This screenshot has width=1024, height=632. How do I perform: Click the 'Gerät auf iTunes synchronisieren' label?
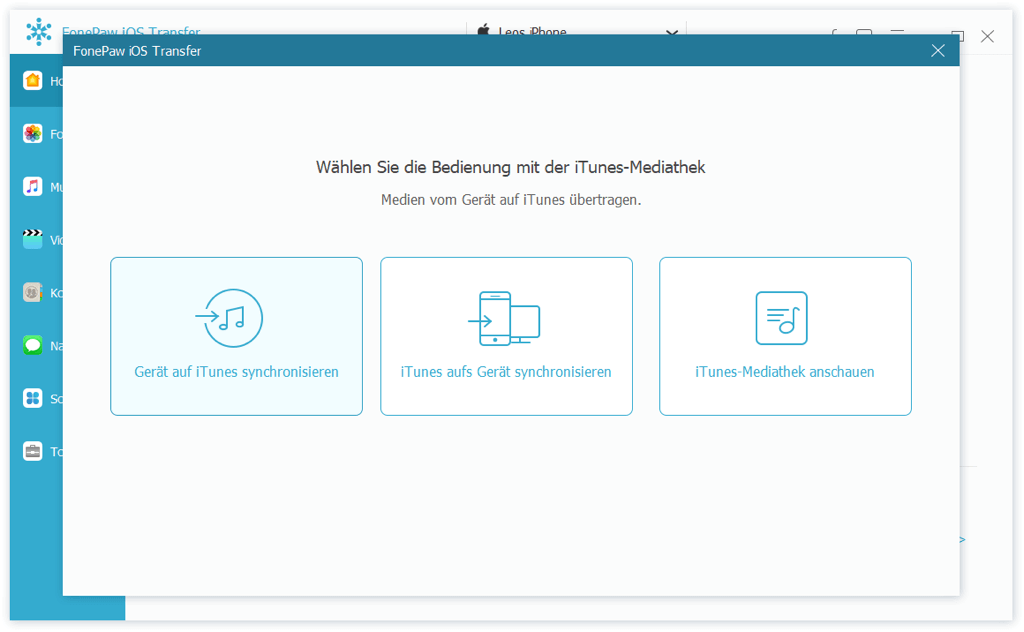[236, 372]
